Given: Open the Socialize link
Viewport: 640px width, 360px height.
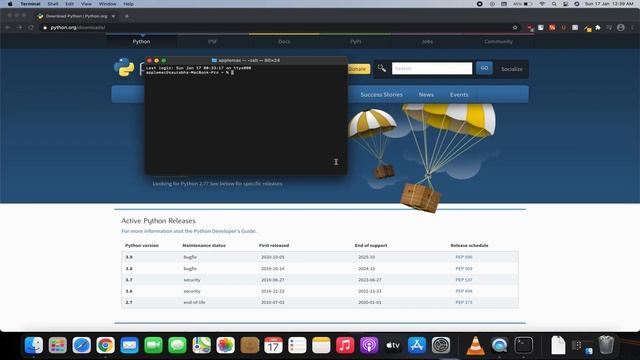Looking at the screenshot, I should point(511,69).
